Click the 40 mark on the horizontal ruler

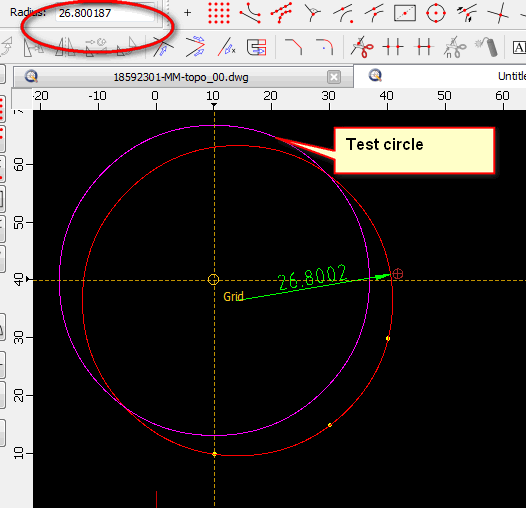tap(387, 96)
